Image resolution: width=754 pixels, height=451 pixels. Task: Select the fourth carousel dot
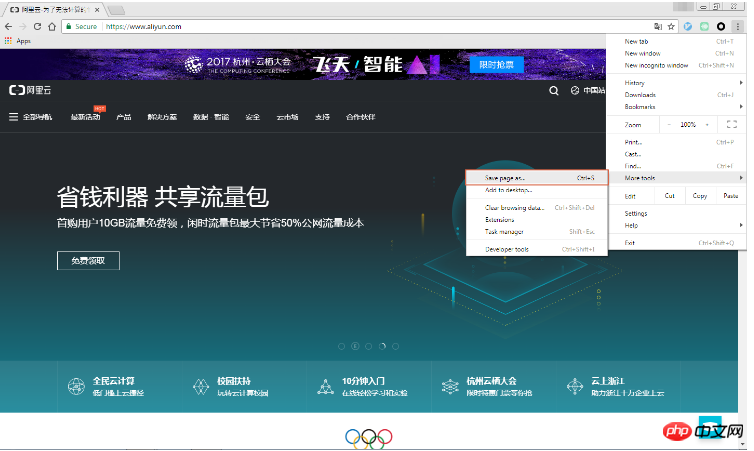[382, 346]
